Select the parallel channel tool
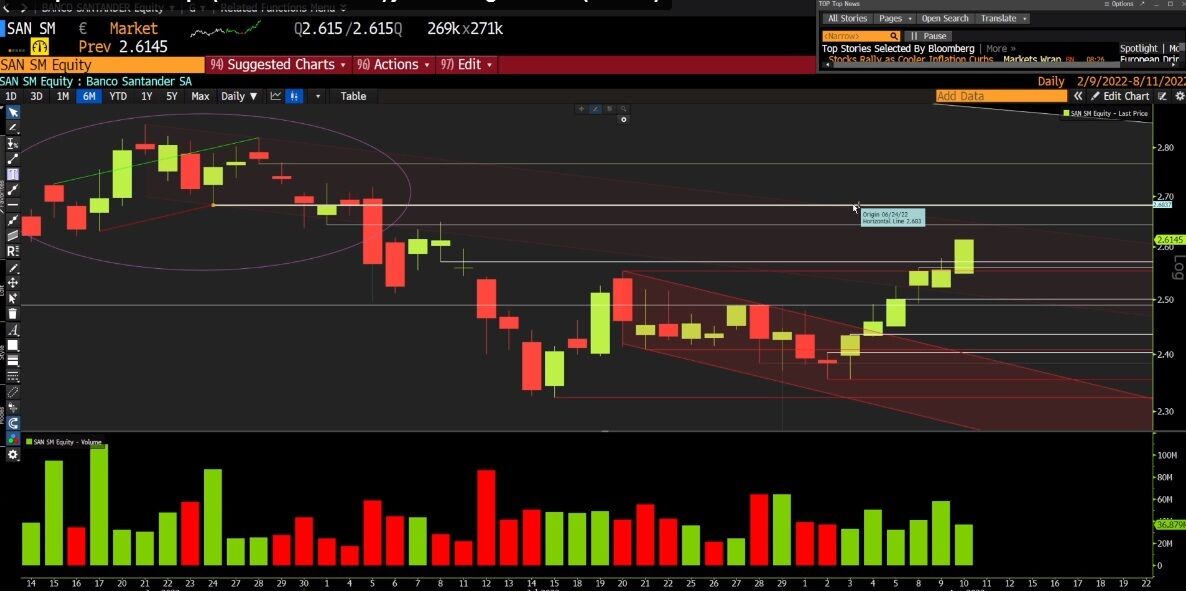The height and width of the screenshot is (592, 1186). click(x=13, y=236)
